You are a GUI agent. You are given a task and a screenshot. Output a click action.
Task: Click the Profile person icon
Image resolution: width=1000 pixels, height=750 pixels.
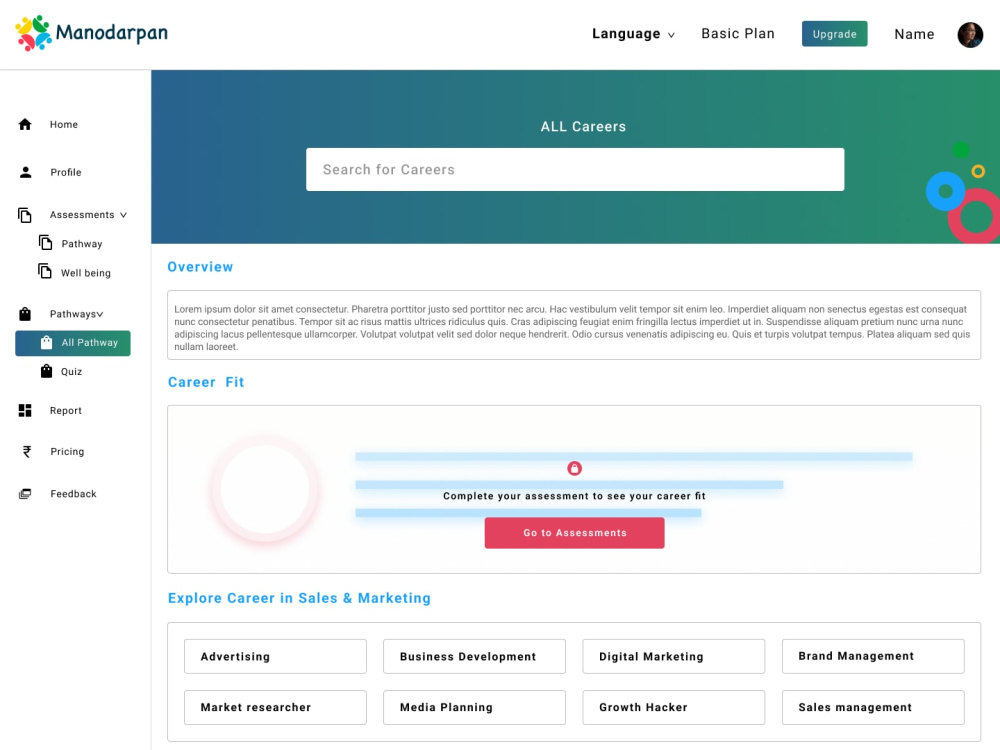click(x=26, y=172)
